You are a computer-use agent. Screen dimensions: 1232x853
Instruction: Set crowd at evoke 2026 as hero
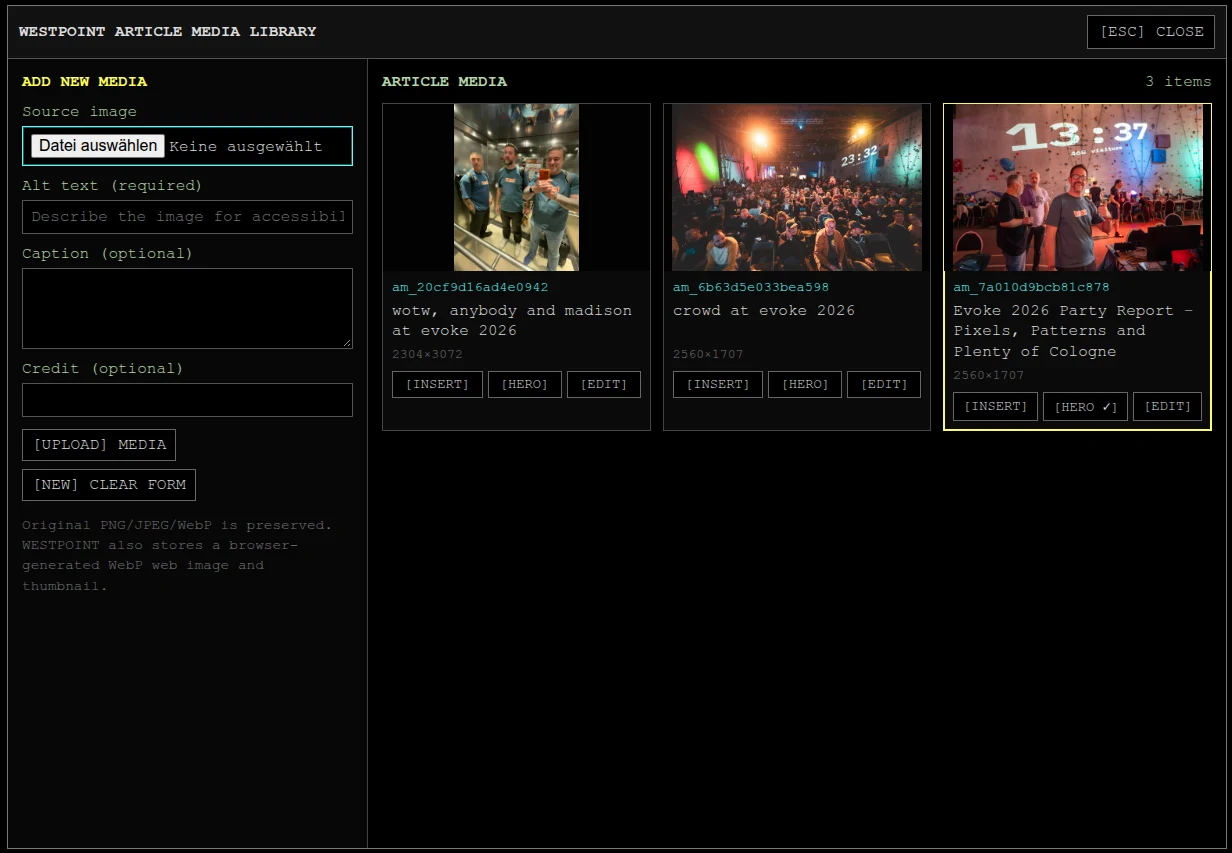805,385
